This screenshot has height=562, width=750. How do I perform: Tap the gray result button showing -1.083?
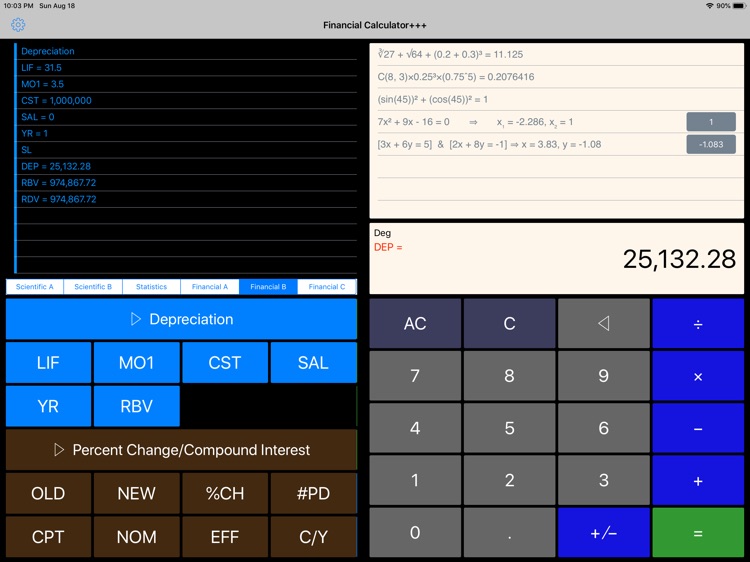[x=711, y=144]
